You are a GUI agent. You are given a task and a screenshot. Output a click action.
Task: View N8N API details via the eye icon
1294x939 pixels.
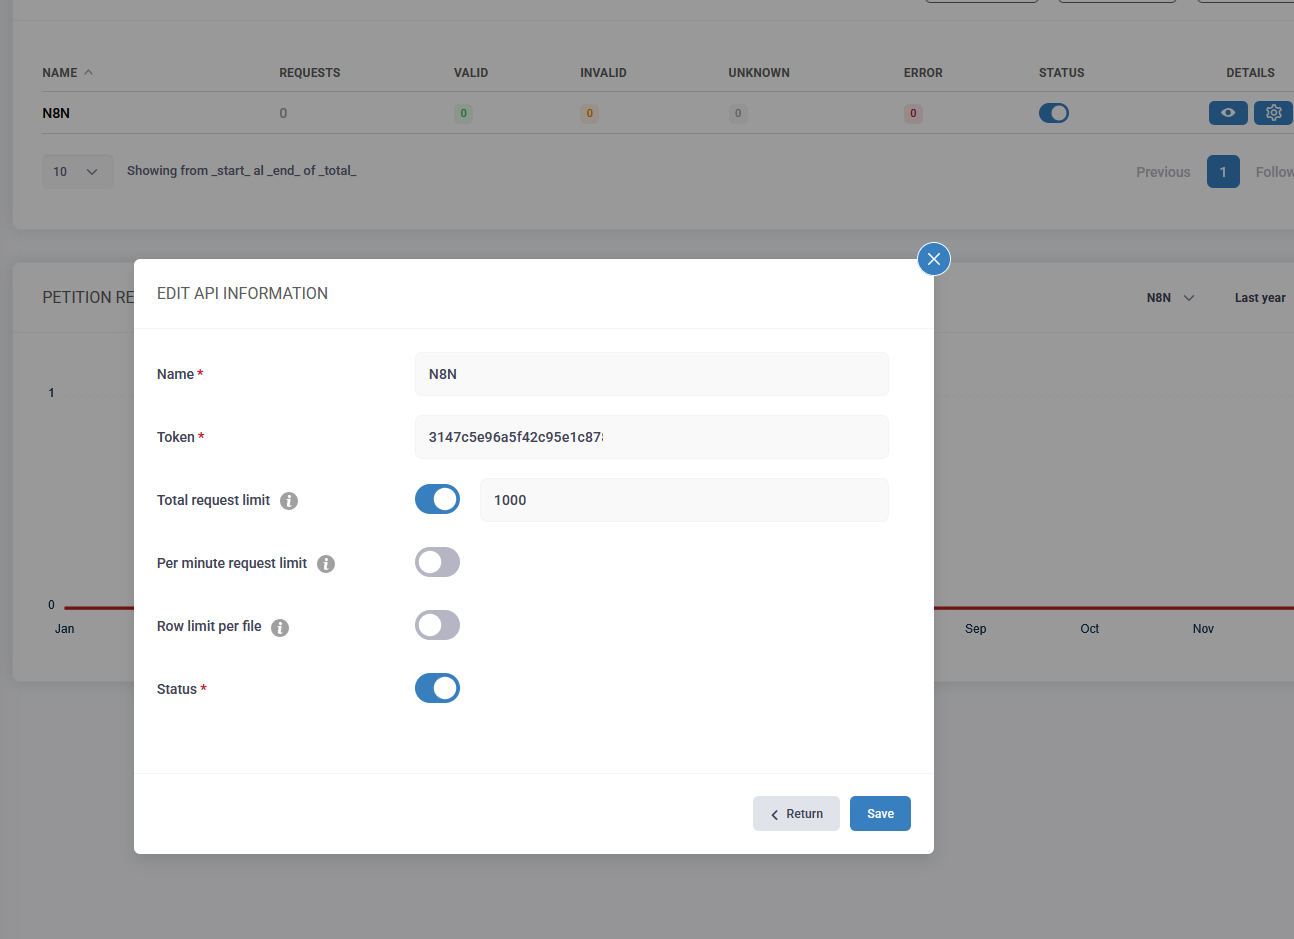tap(1228, 112)
